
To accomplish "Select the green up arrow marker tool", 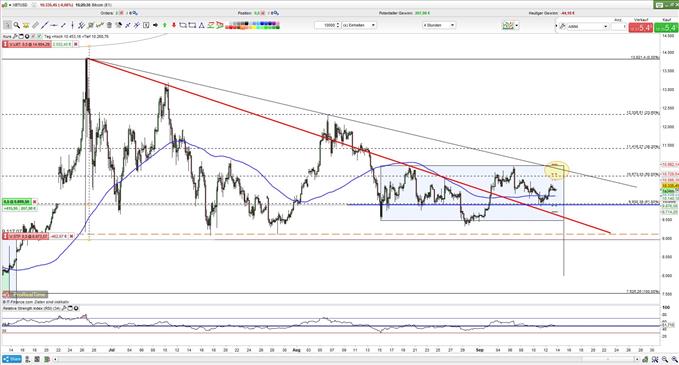I will pos(165,25).
